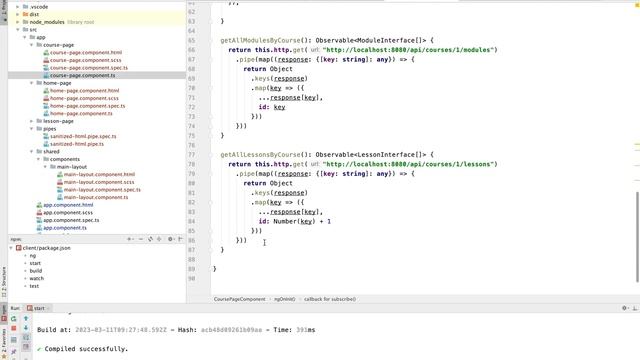This screenshot has width=640, height=360.
Task: Click the Rerun button in Run panel
Action: (x=14, y=318)
